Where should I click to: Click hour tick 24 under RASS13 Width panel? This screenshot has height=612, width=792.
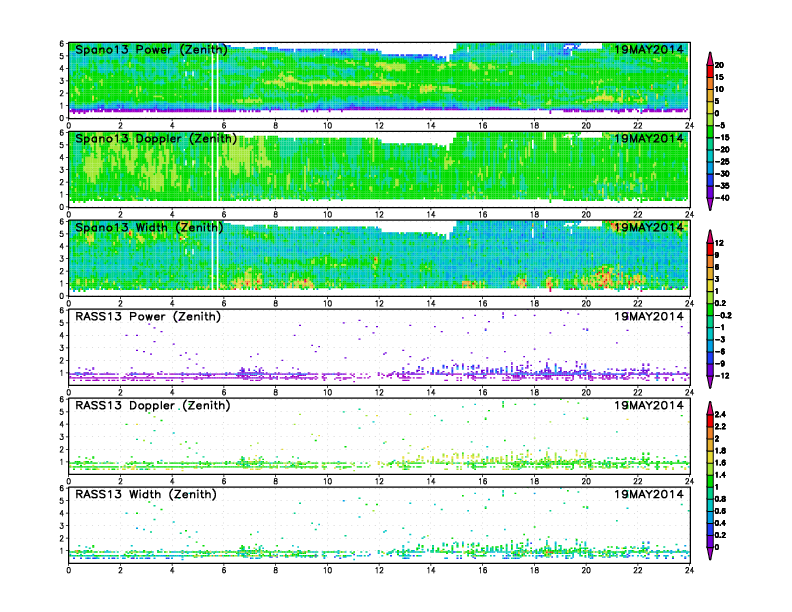click(689, 570)
